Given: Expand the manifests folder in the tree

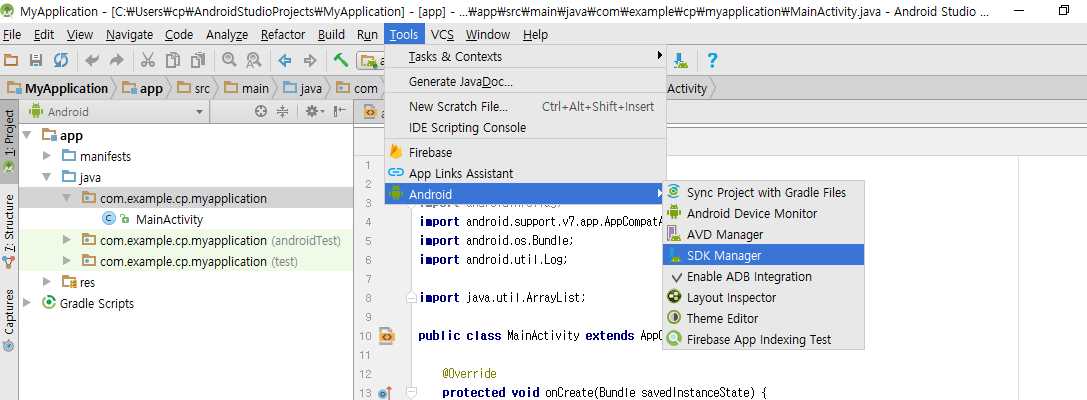Looking at the screenshot, I should pyautogui.click(x=46, y=156).
